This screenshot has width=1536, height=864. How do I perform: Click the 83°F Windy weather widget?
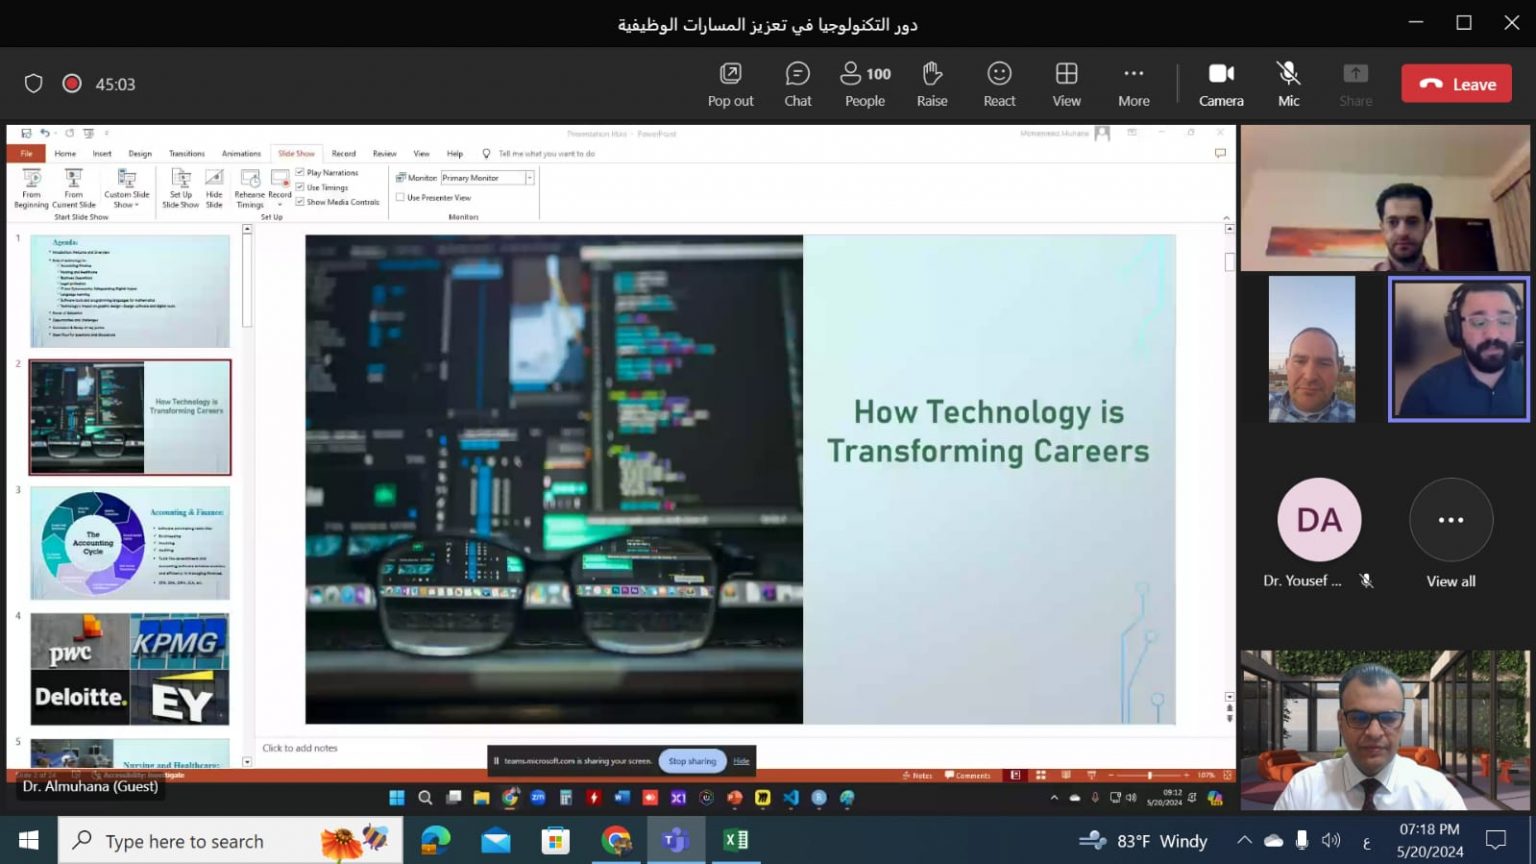(1143, 841)
